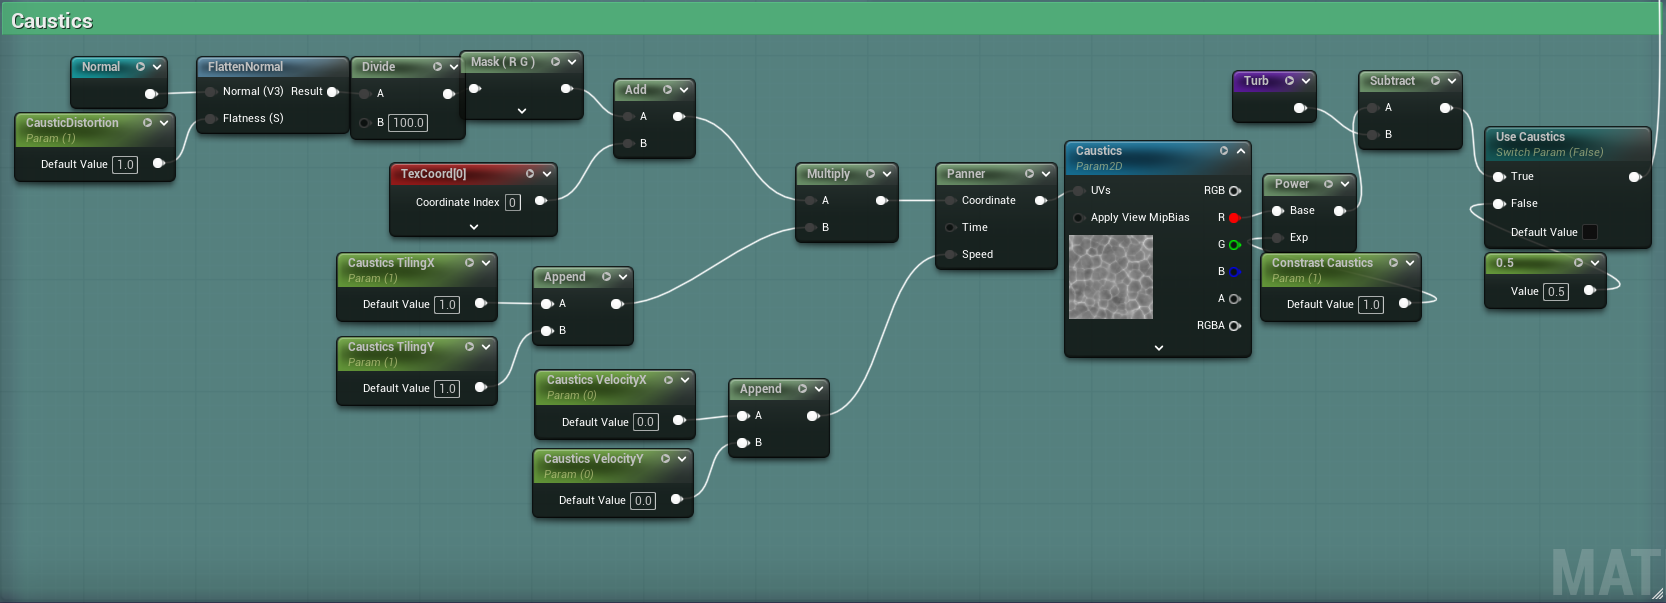Viewport: 1666px width, 603px height.
Task: Click the Speed input pin on Panner
Action: pyautogui.click(x=950, y=255)
